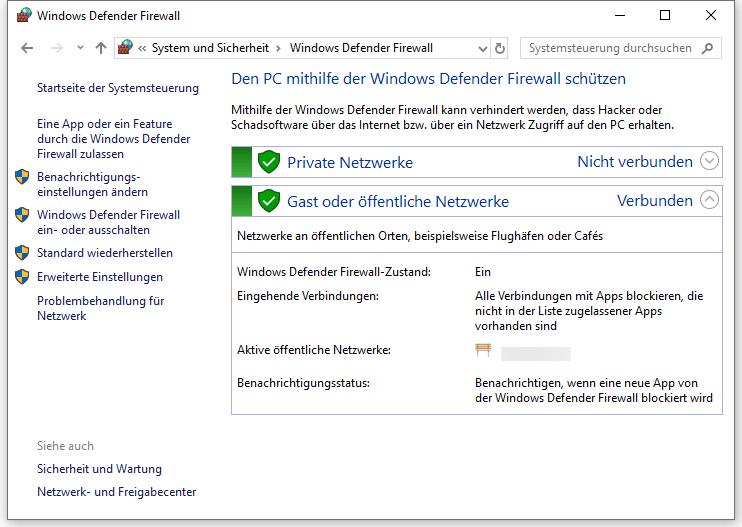Screen dimensions: 742x527
Task: Click shield icon beside 'Benachrichtigungseinstellungen ändern'
Action: [x=22, y=177]
